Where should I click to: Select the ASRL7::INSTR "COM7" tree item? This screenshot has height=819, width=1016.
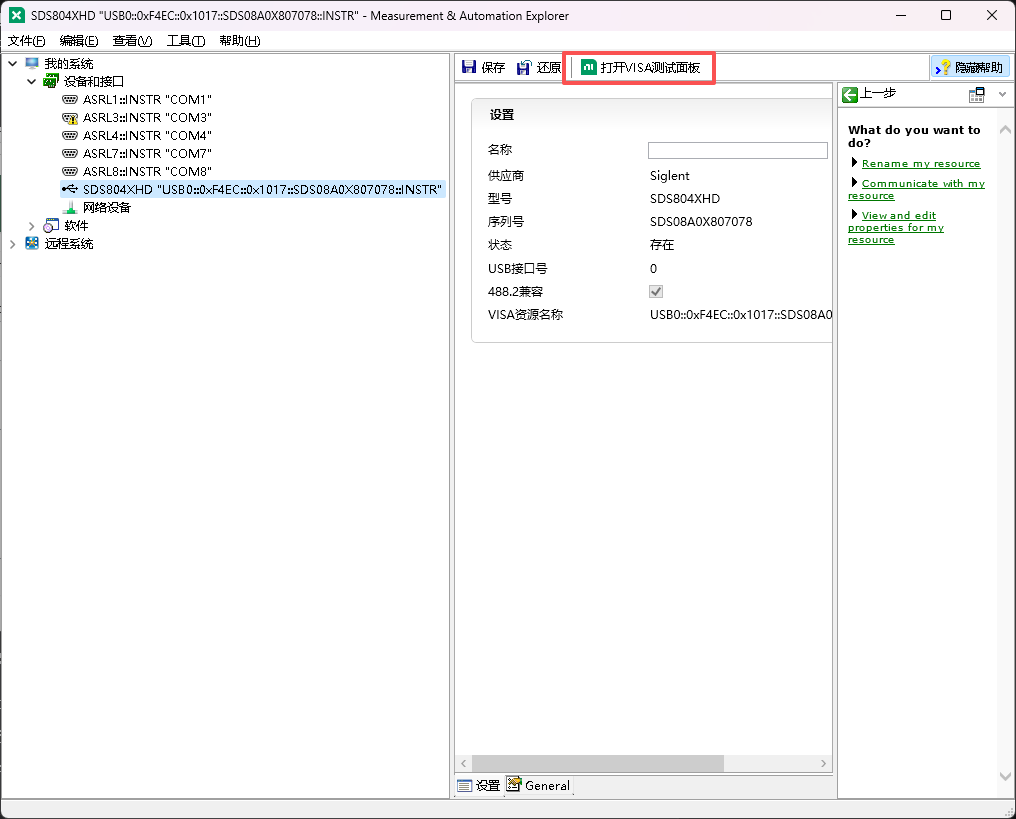147,154
